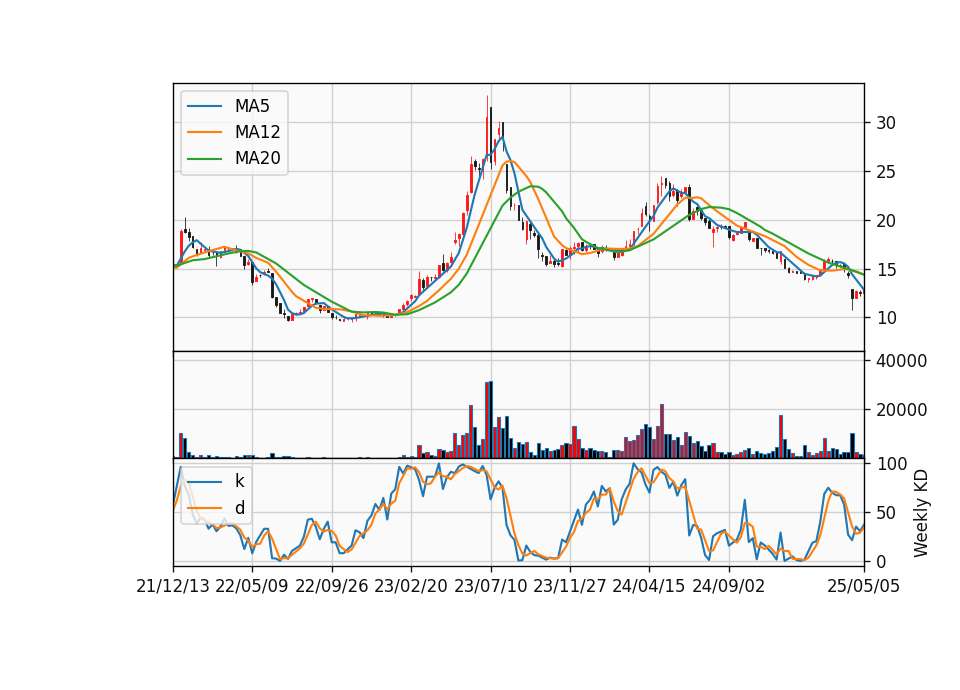The image size is (960, 690).
Task: Click the price axis value 25
Action: coord(886,172)
